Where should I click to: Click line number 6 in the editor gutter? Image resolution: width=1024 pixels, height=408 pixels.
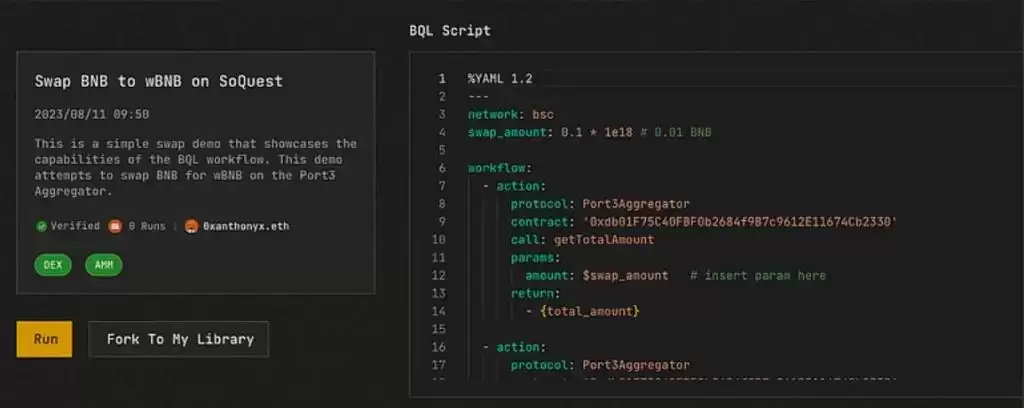442,168
